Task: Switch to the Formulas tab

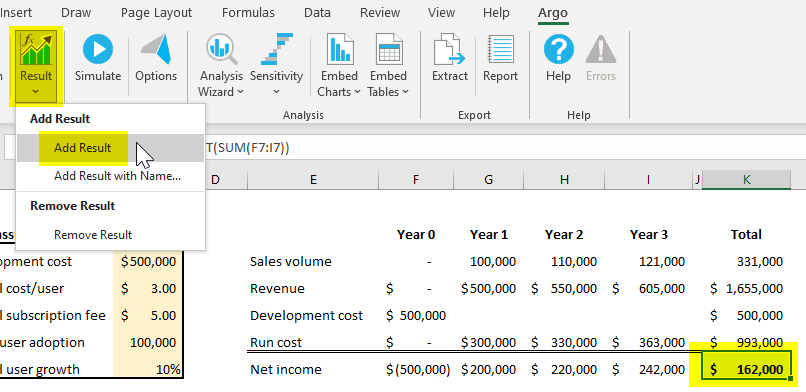Action: click(x=248, y=13)
